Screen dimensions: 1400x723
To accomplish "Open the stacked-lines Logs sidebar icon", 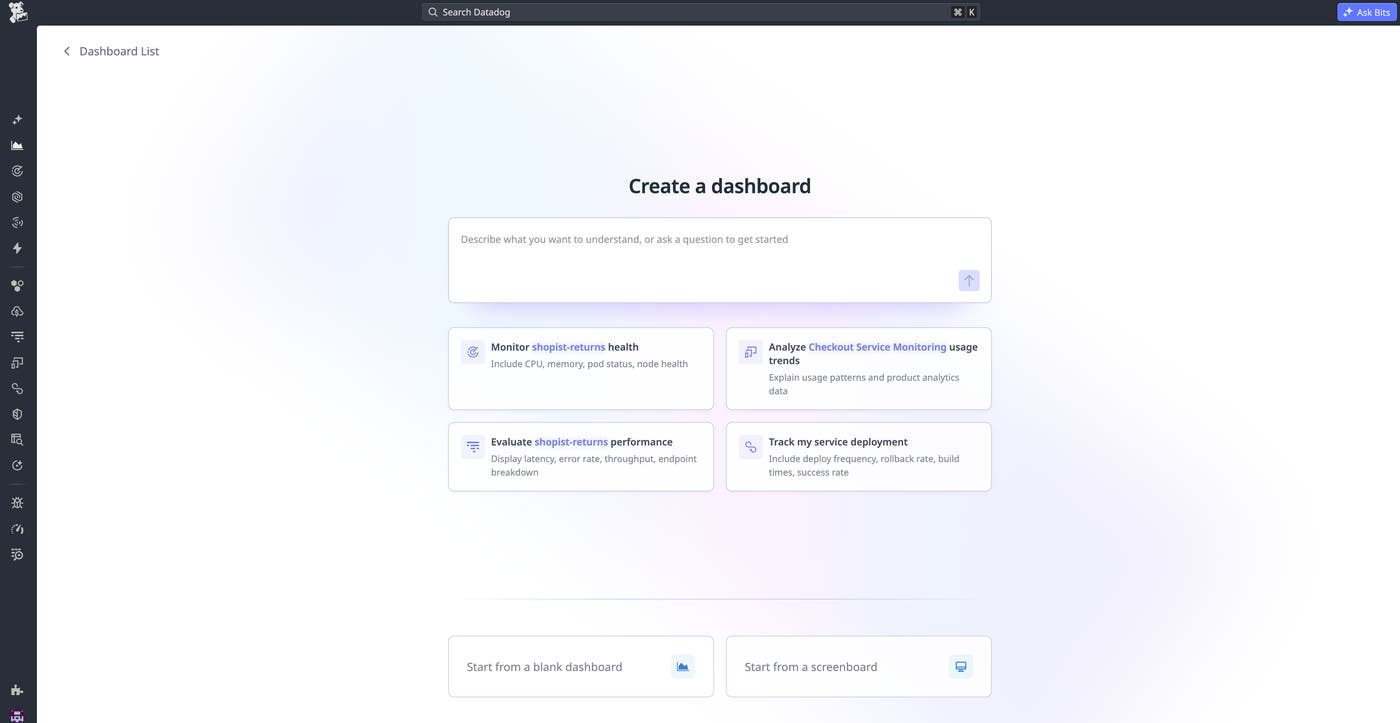I will coord(17,337).
